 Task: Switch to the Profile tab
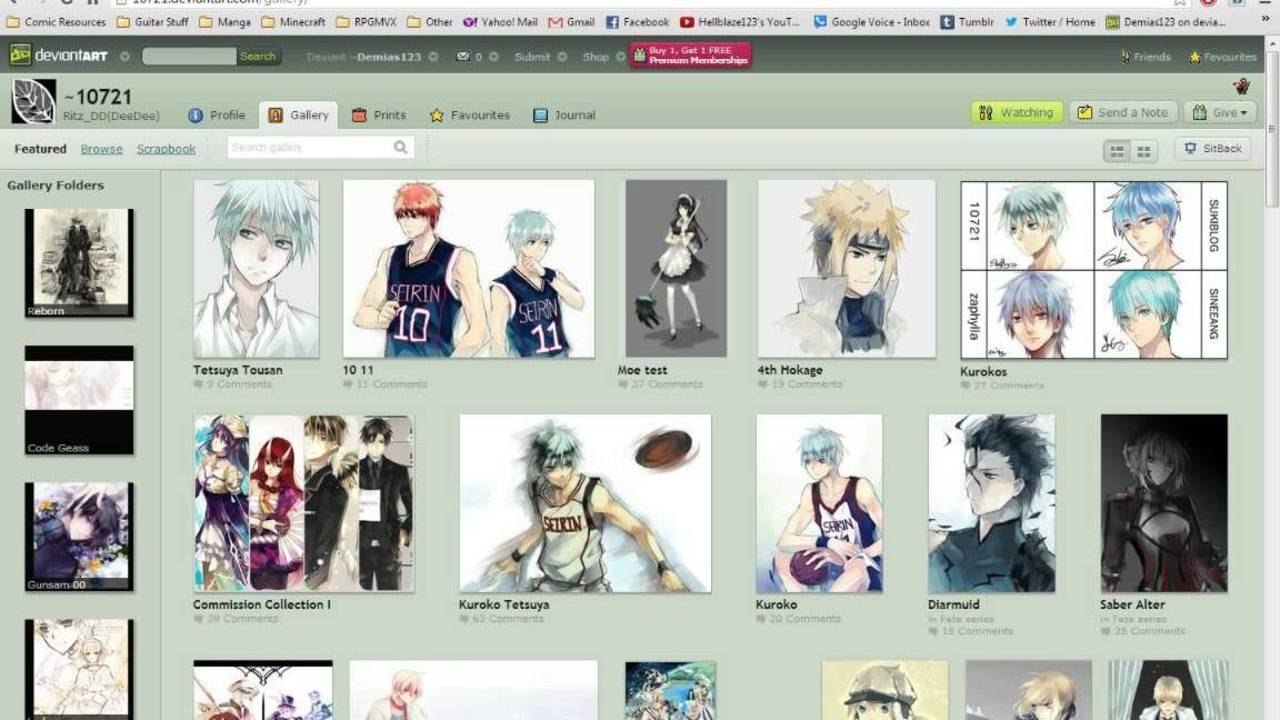[217, 115]
